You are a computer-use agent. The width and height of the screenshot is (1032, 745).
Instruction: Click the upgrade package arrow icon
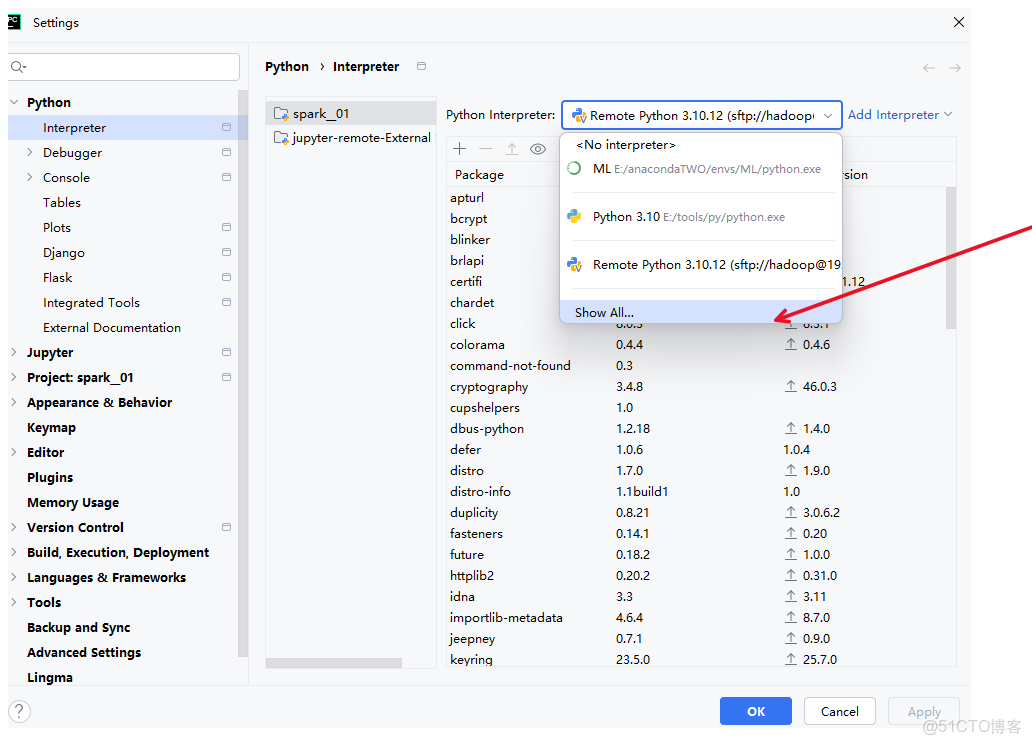click(x=512, y=149)
